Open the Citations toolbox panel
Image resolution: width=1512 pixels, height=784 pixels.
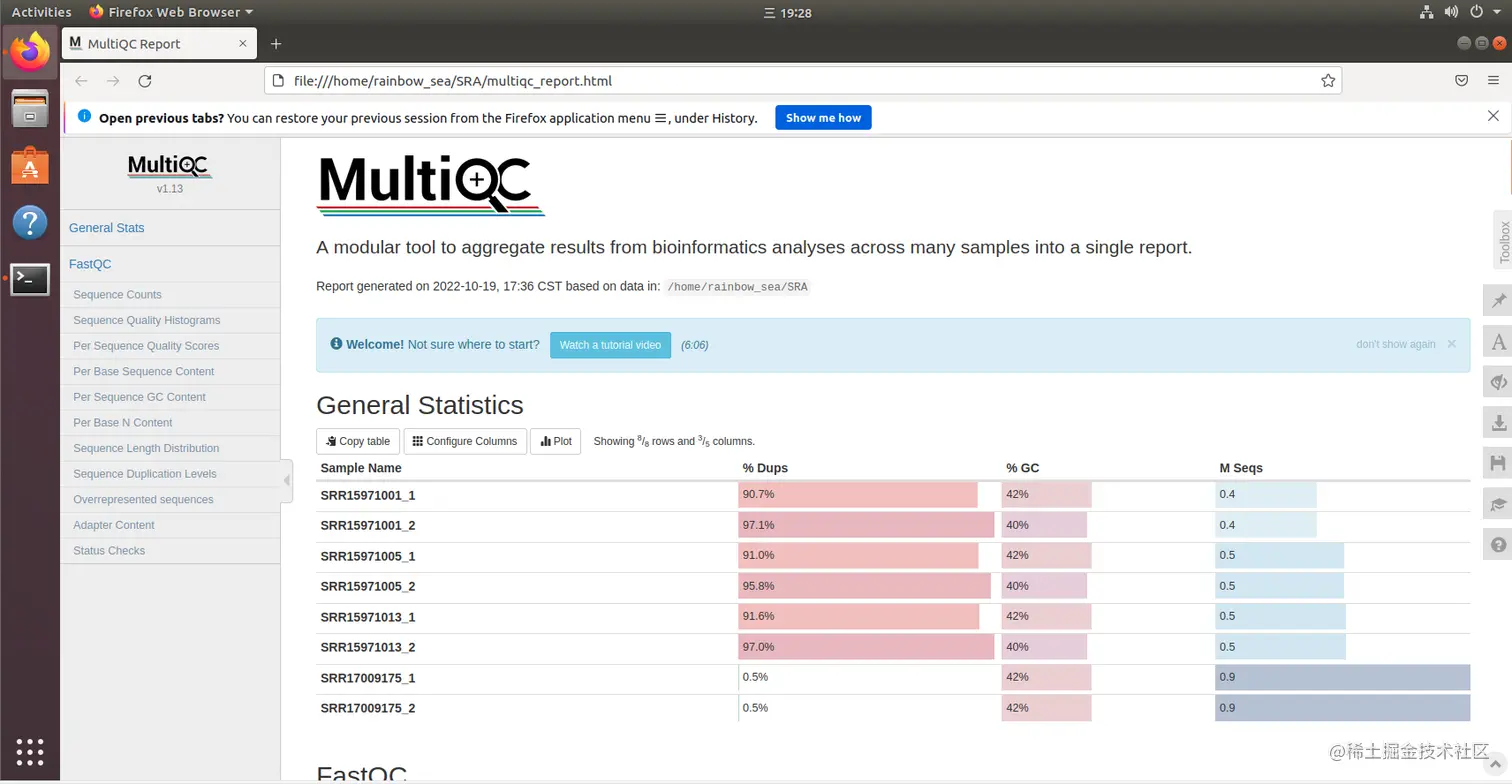[x=1497, y=504]
